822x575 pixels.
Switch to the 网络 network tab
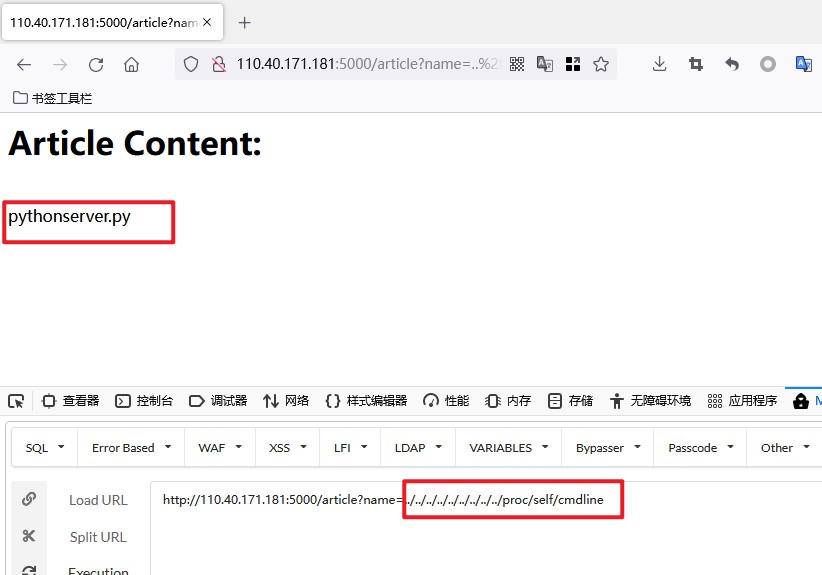pos(286,401)
